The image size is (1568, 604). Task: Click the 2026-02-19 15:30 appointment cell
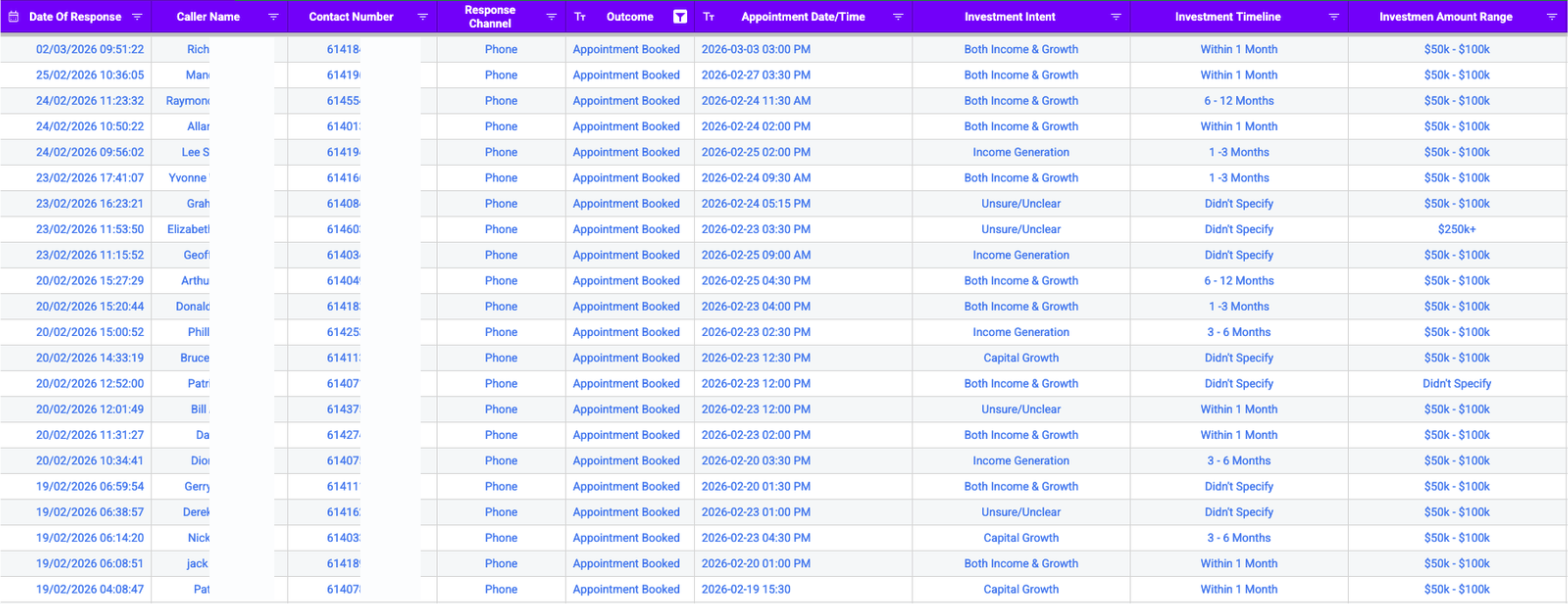pos(746,589)
